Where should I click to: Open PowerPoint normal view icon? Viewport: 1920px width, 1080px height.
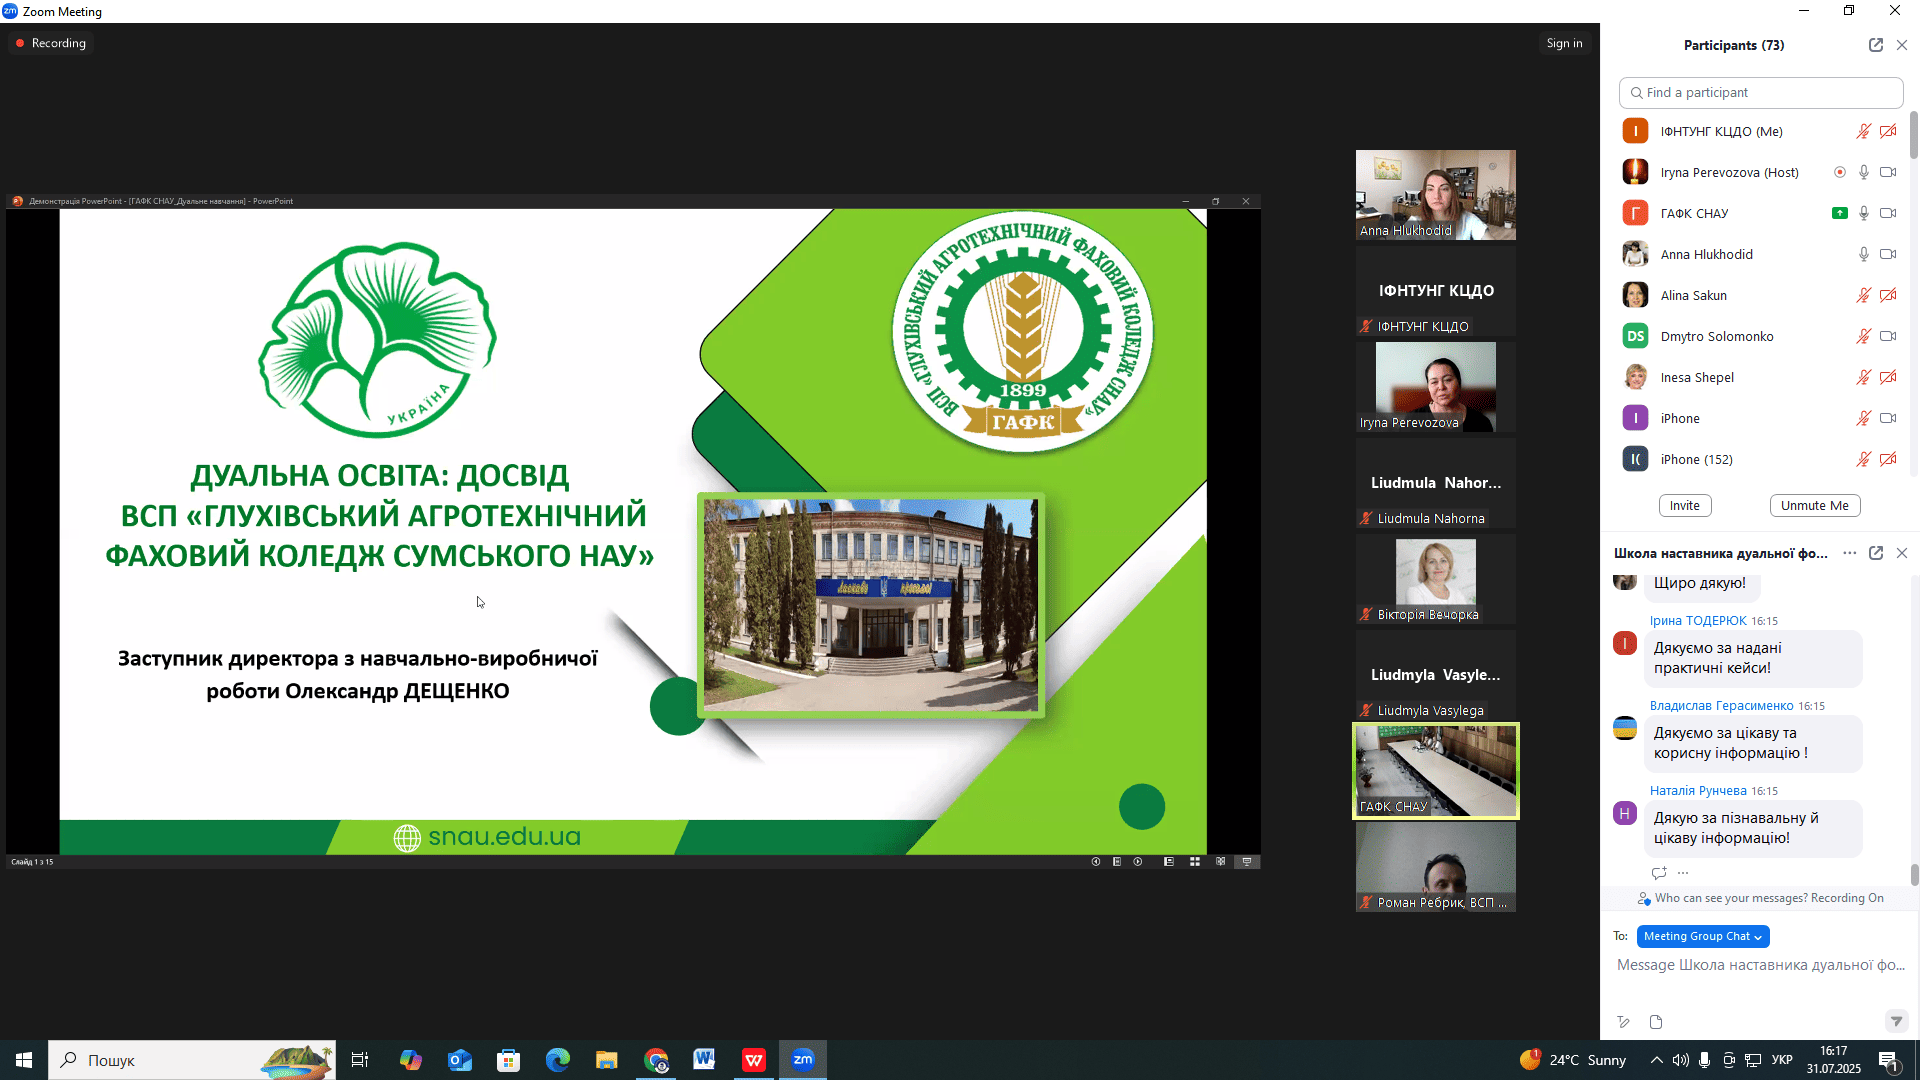(1169, 861)
